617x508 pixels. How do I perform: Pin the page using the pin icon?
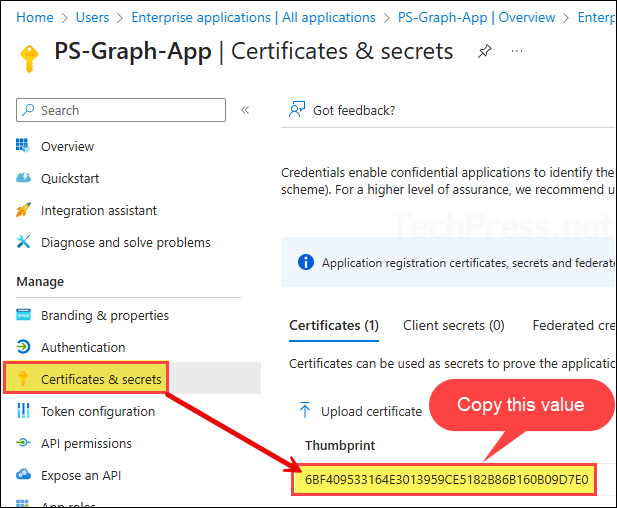click(485, 52)
